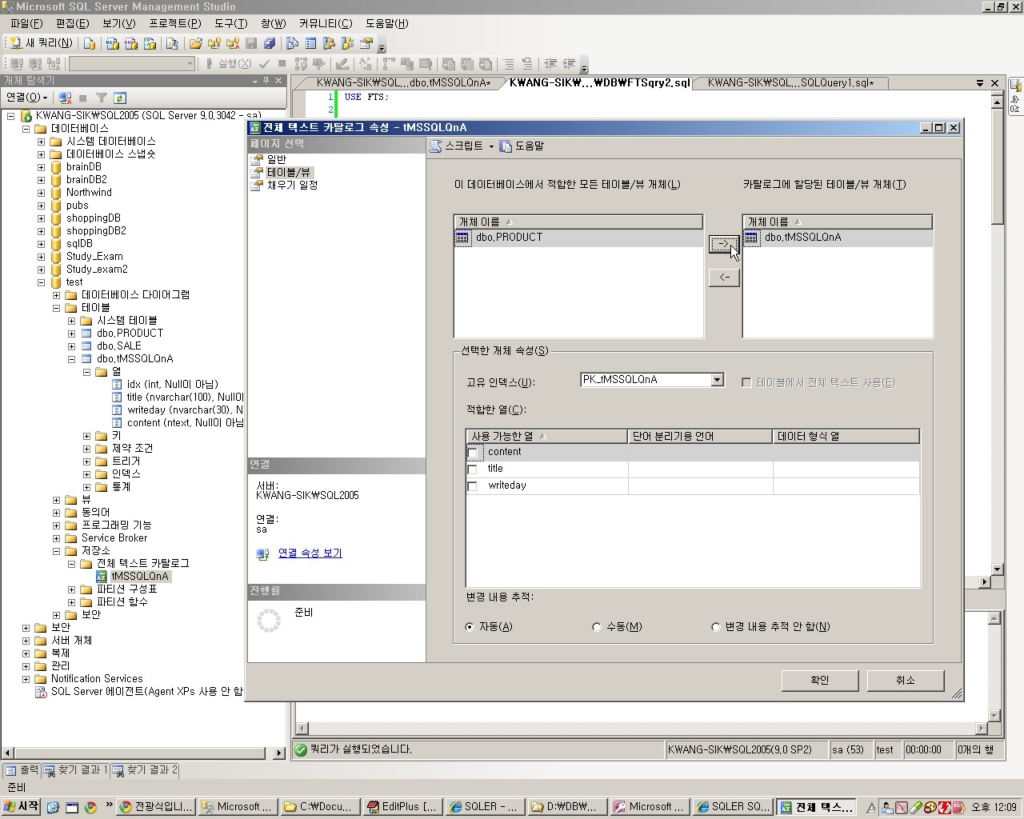Show the Summary page toolbar icon
Viewport: 1024px width, 819px height.
pyautogui.click(x=311, y=44)
